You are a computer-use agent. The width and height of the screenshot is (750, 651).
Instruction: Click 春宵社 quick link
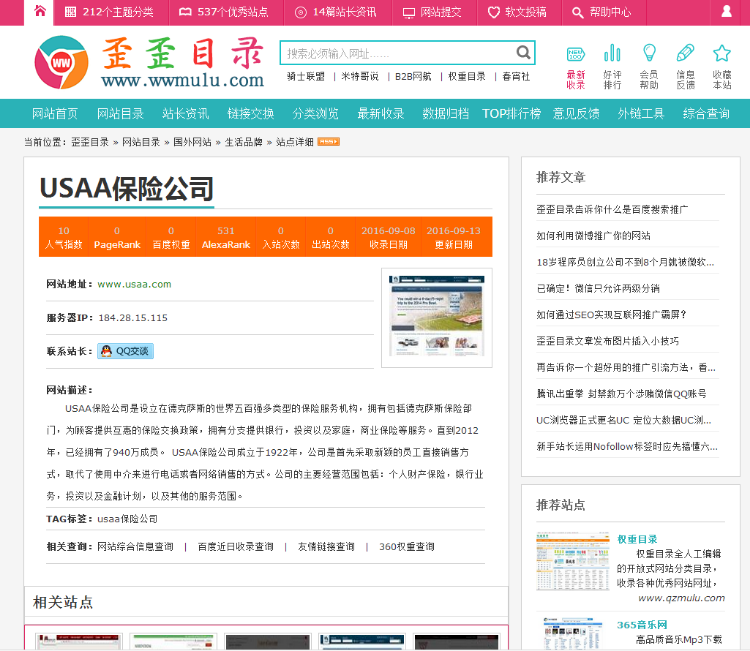coord(516,77)
